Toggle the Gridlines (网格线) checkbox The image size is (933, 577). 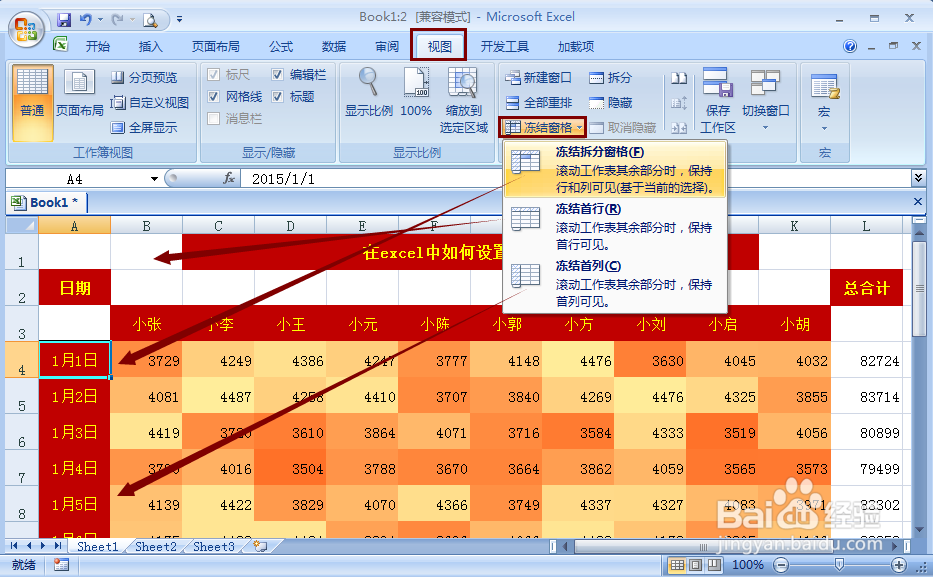(x=214, y=96)
